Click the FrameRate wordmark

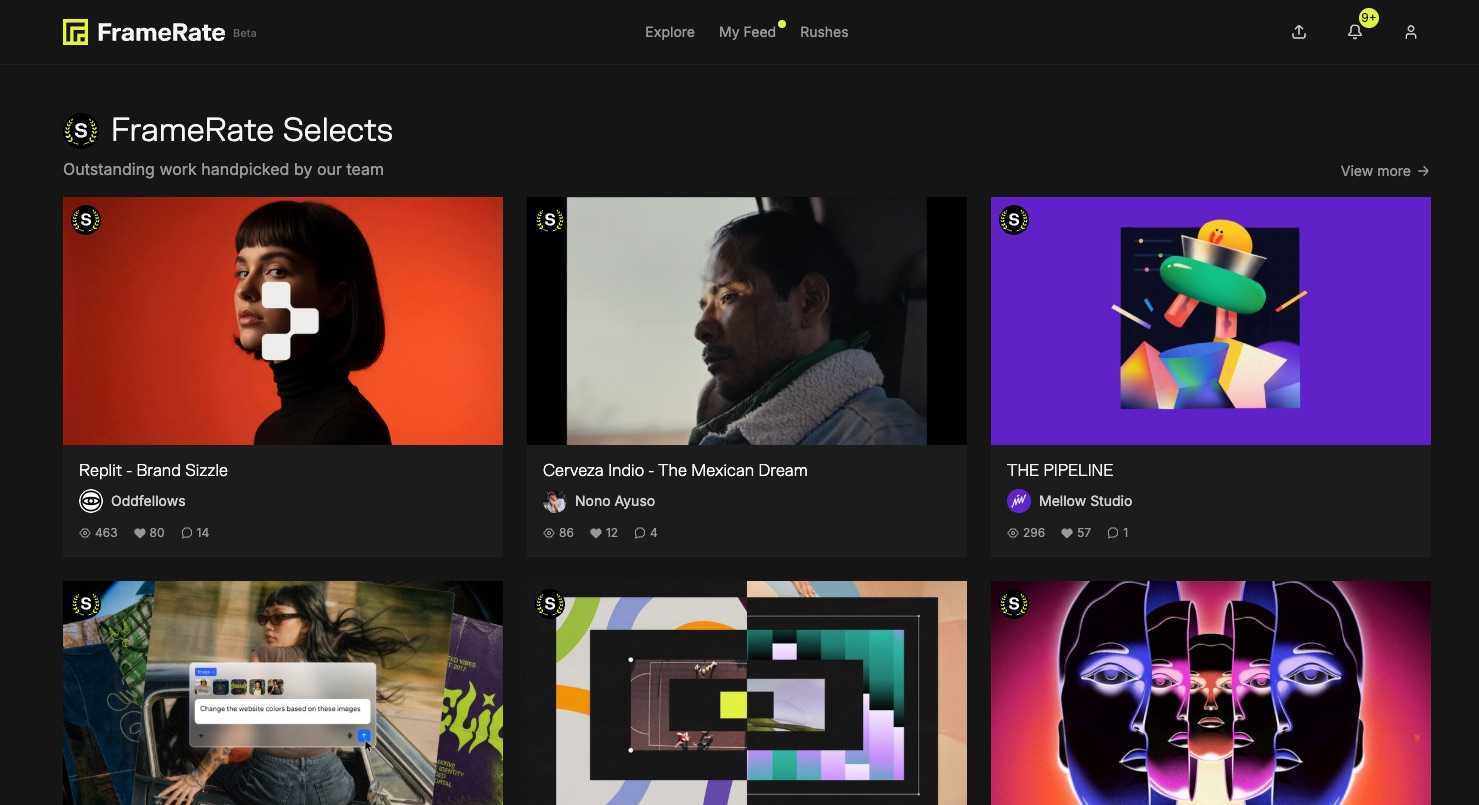tap(161, 32)
